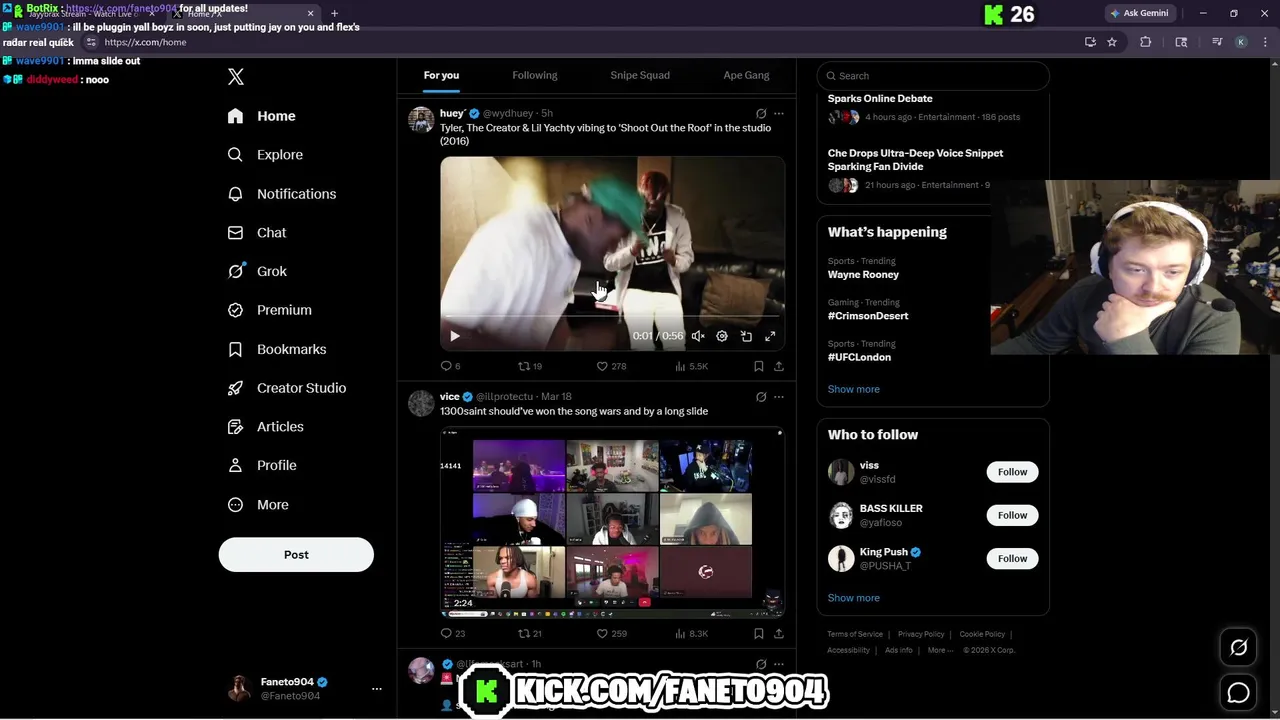The height and width of the screenshot is (720, 1280).
Task: Open the video settings gear
Action: [722, 336]
